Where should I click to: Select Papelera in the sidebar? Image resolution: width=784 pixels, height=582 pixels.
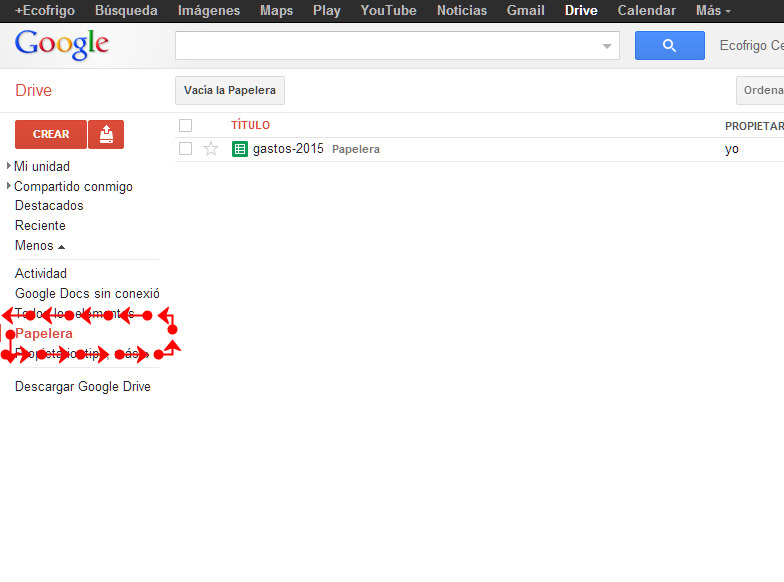click(44, 334)
